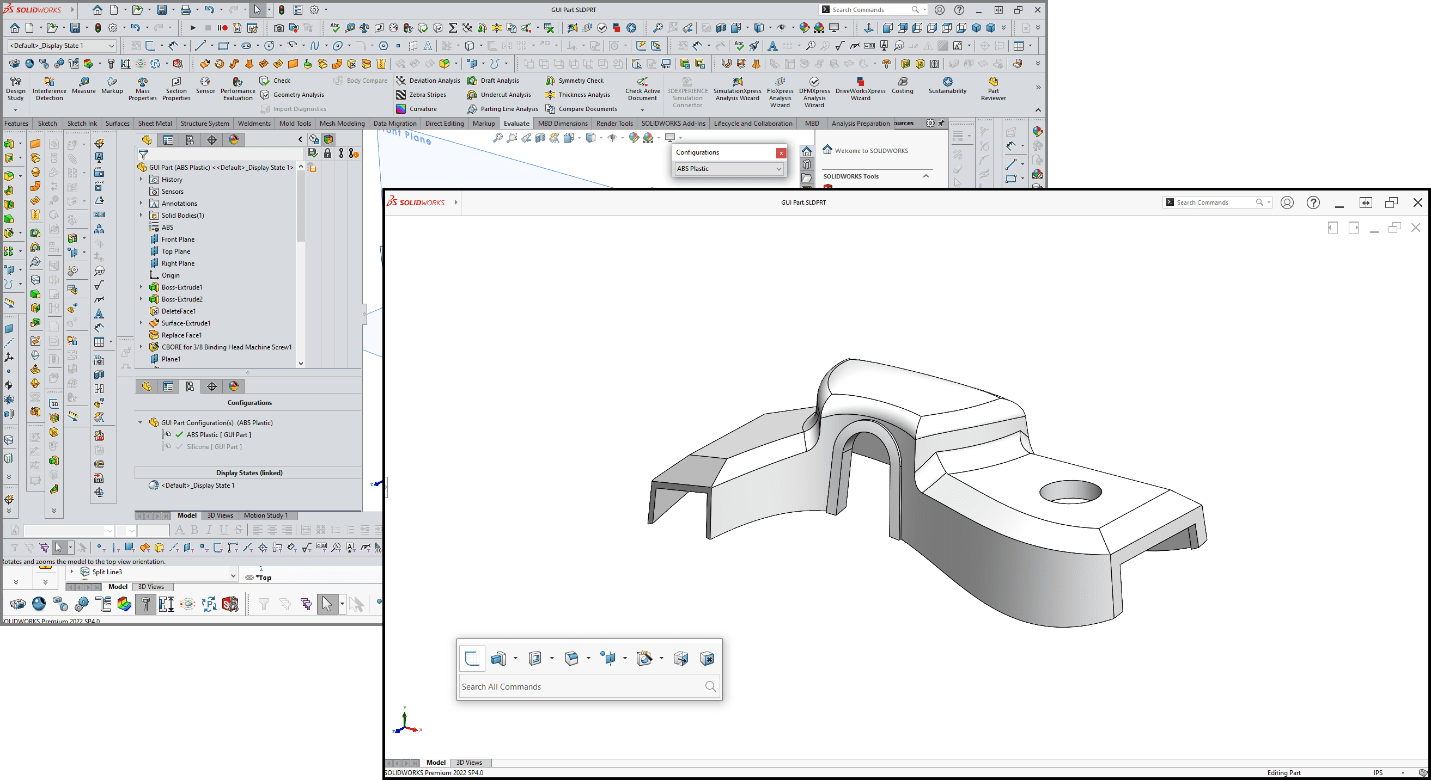Expand Boss-Extrude1 feature
This screenshot has height=780, width=1431.
click(x=141, y=288)
